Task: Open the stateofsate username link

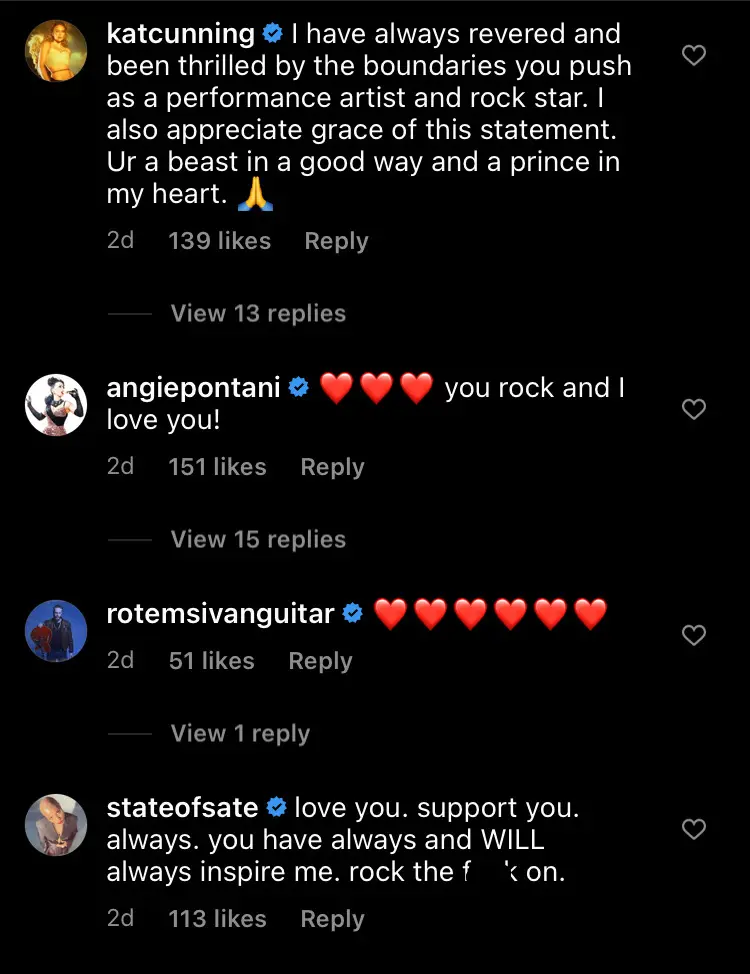Action: [x=182, y=807]
